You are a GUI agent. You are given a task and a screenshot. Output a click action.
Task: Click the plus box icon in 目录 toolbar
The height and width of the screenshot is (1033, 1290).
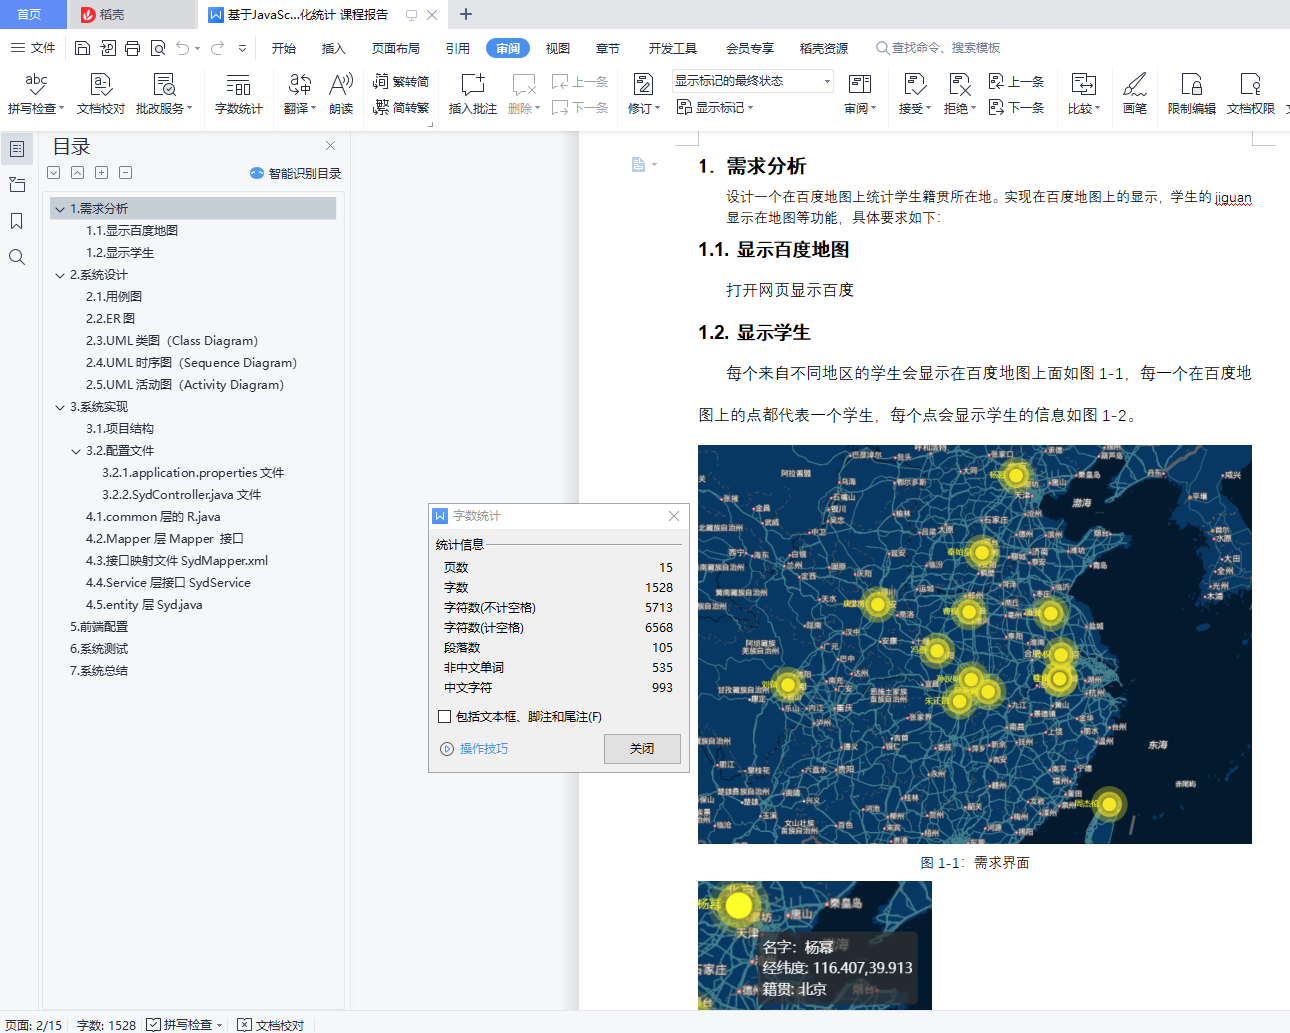[x=102, y=173]
